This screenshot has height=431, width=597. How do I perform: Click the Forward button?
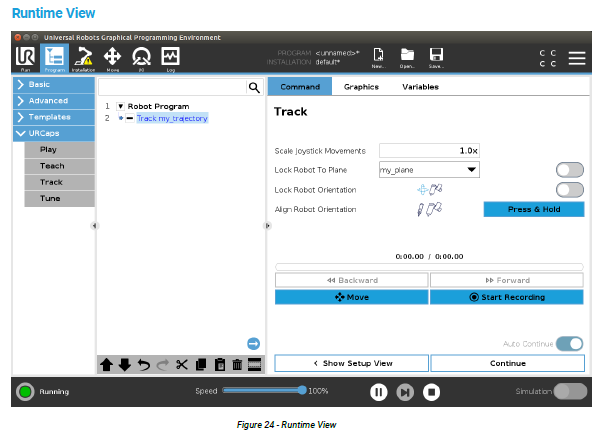(507, 280)
